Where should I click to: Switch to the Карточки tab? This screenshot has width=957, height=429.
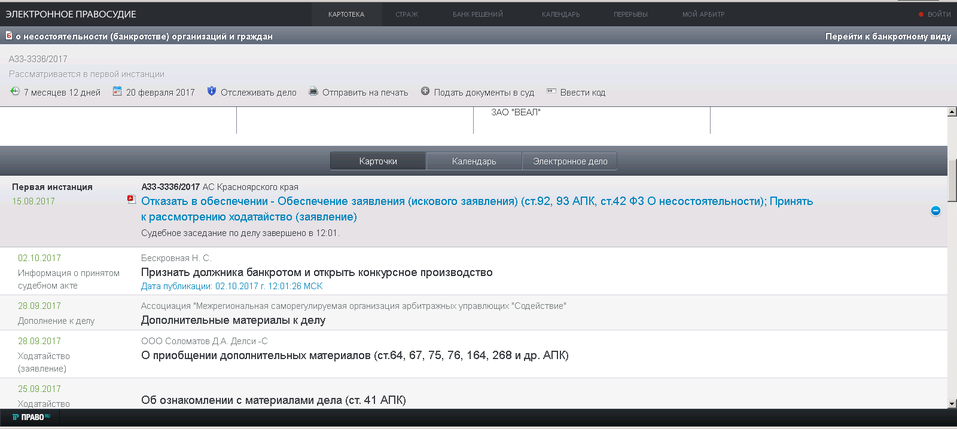(x=378, y=162)
